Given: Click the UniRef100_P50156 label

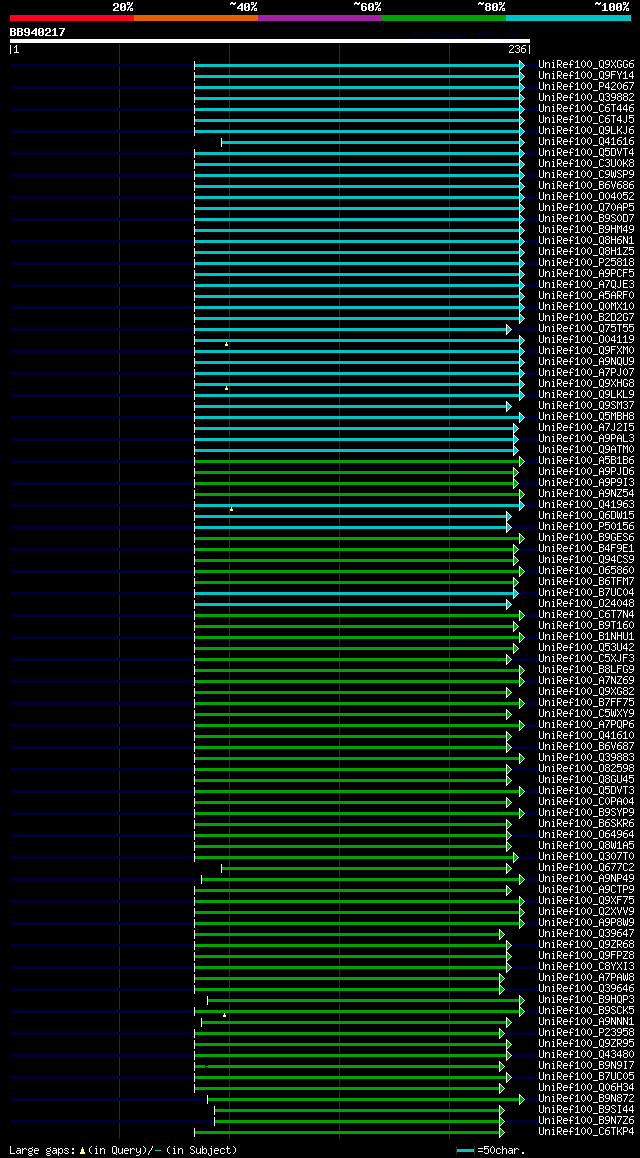Looking at the screenshot, I should click(x=586, y=527).
